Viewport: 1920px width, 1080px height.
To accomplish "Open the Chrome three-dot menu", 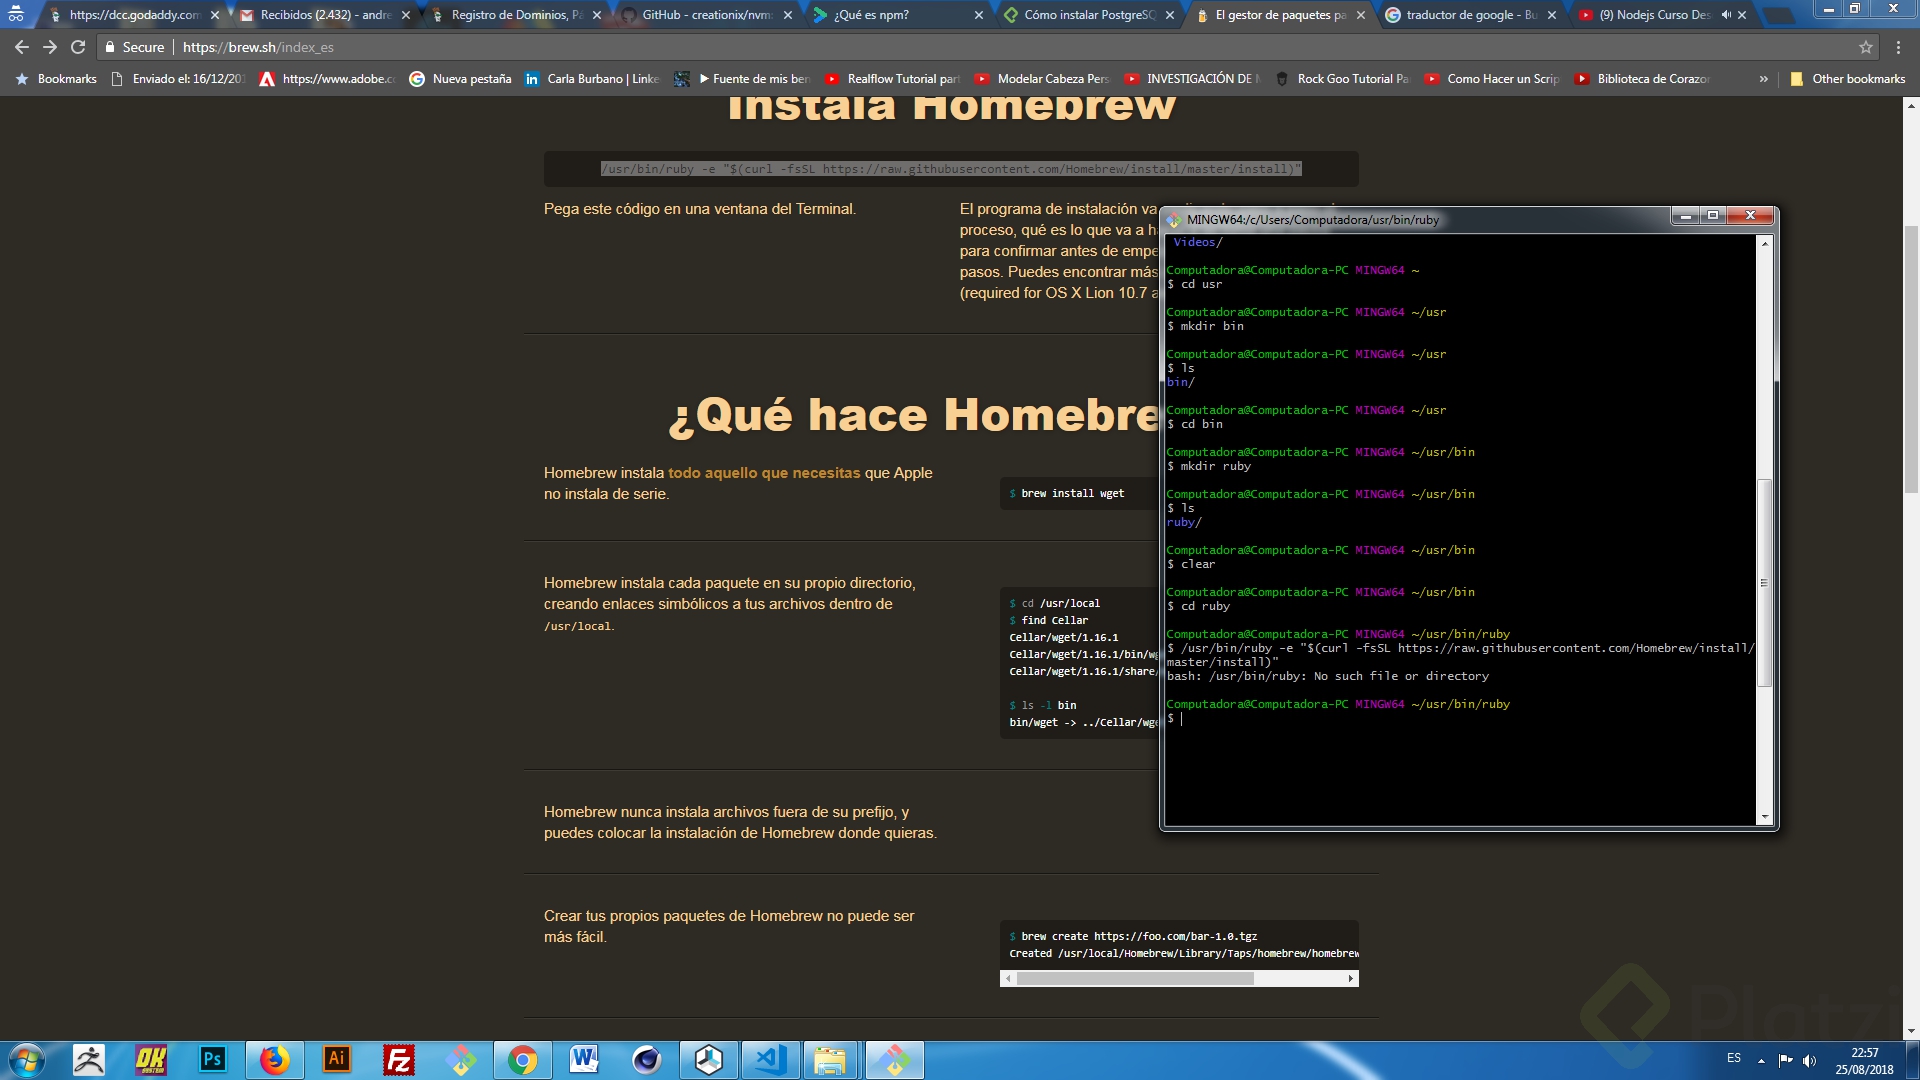I will [1898, 47].
